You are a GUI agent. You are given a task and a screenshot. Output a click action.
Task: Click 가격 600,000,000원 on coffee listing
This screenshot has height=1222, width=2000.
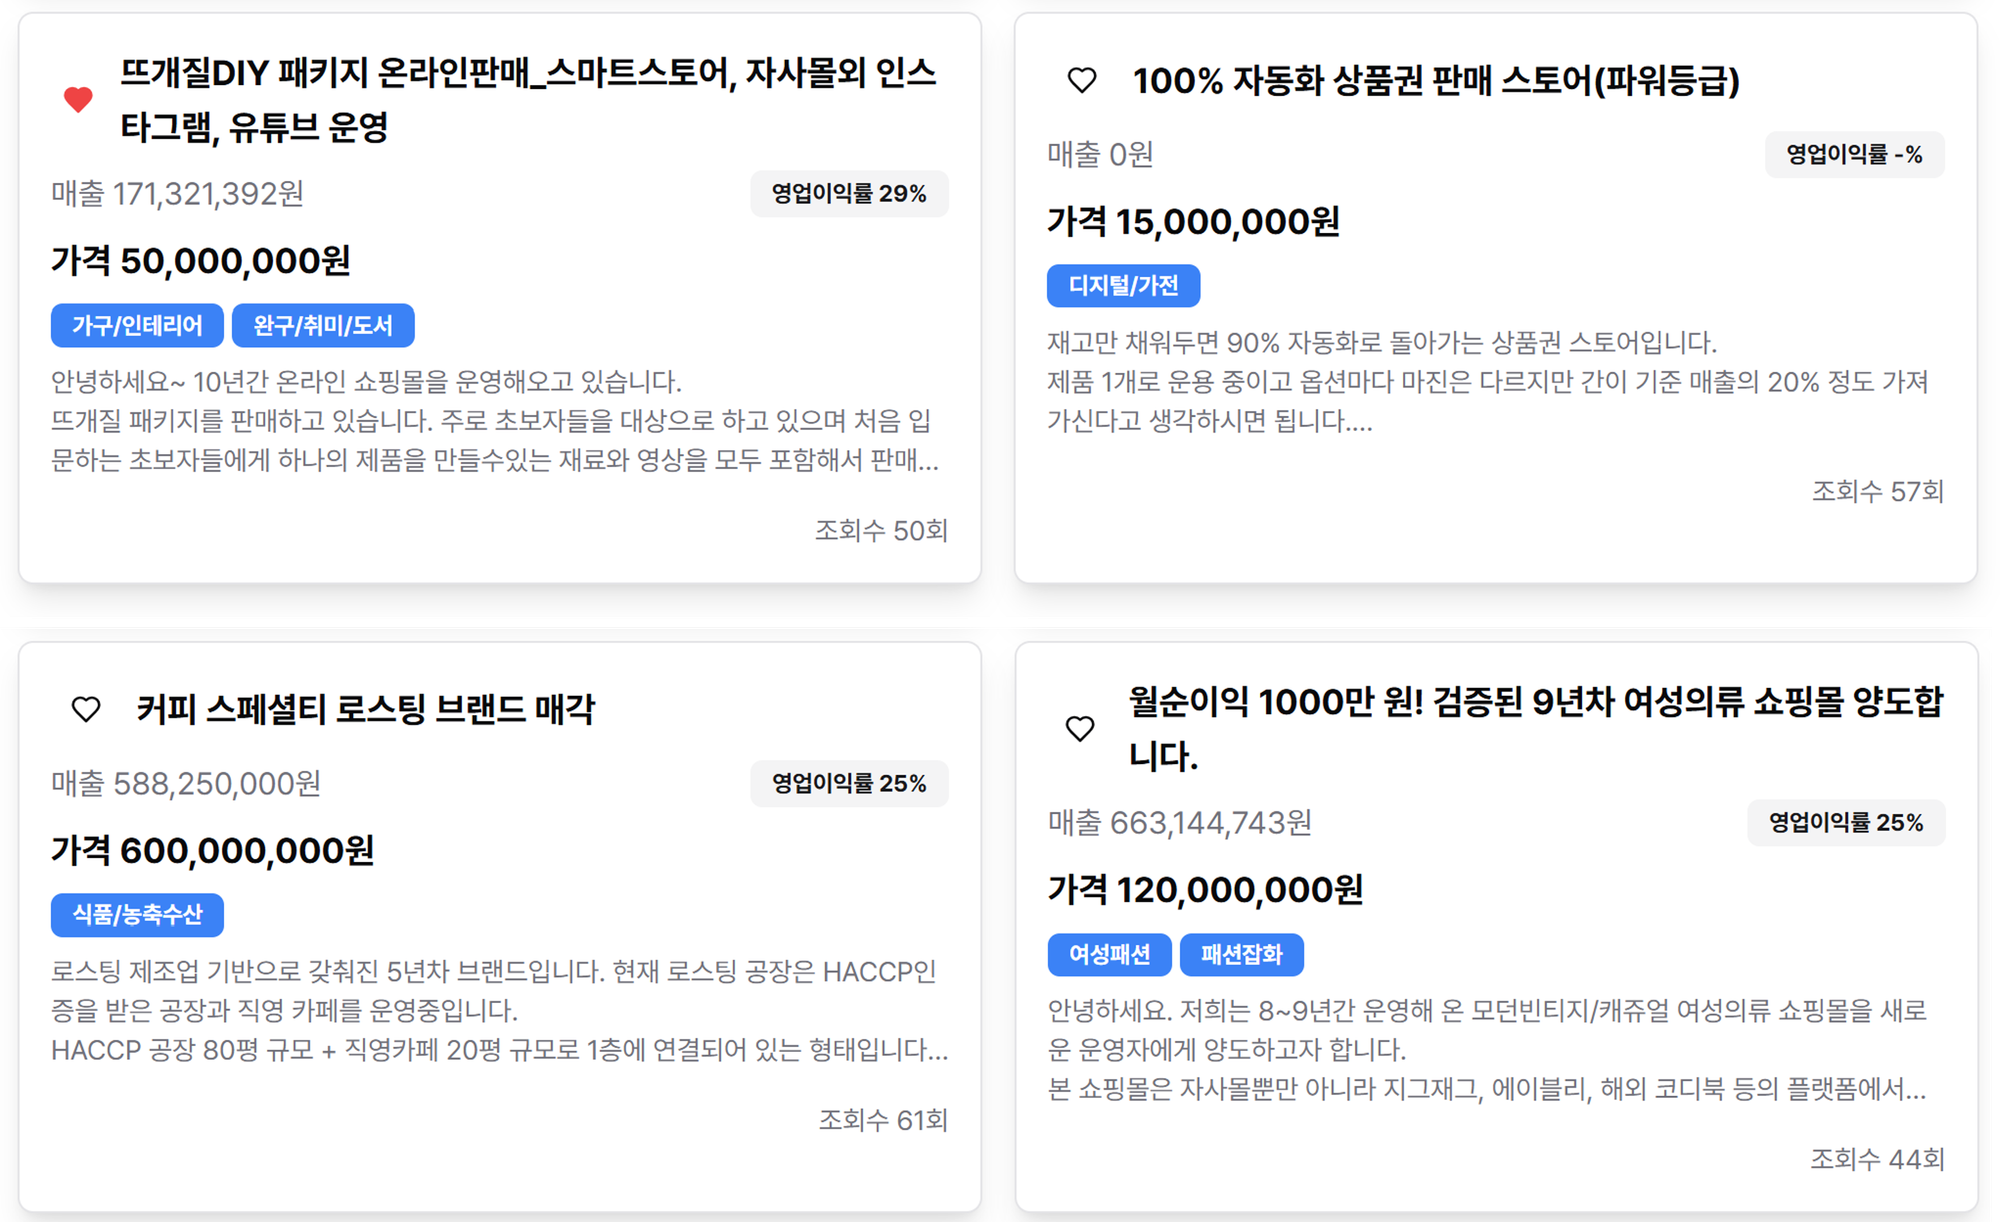pos(212,851)
